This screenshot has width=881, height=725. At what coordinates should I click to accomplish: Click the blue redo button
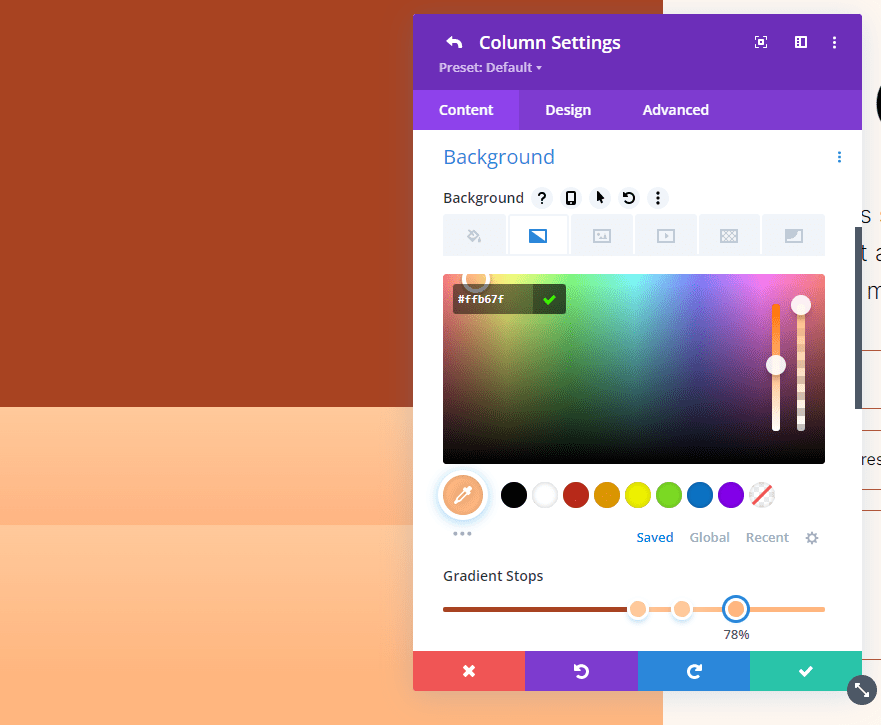[x=694, y=671]
